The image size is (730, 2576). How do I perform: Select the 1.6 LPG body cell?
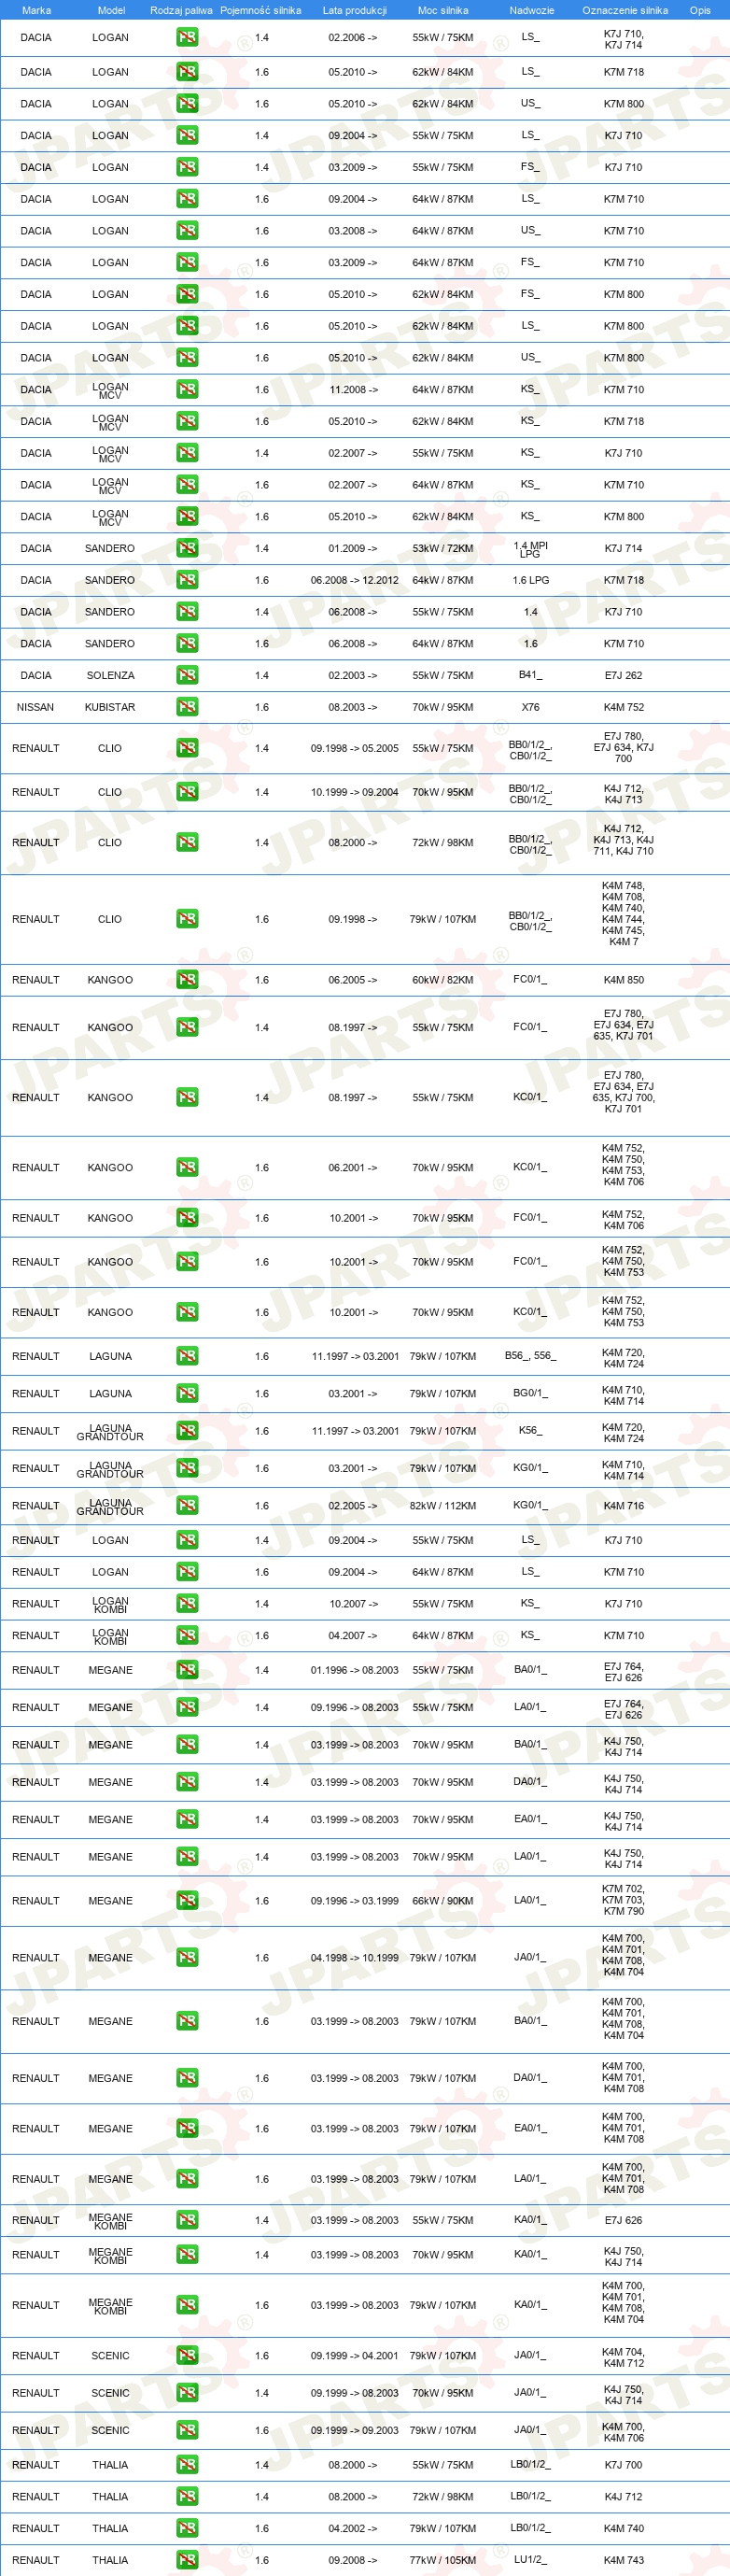point(530,580)
